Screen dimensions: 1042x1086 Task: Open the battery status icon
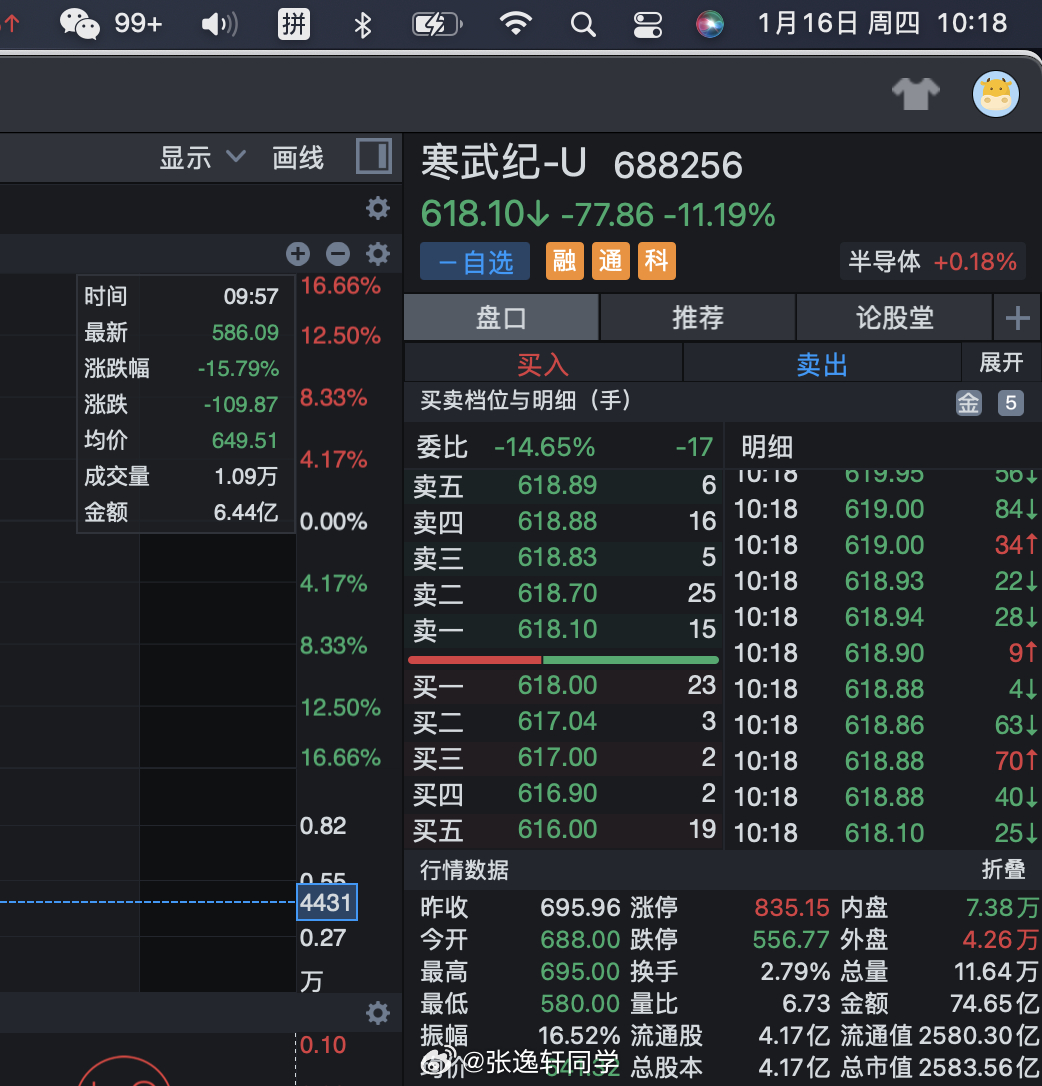(x=436, y=24)
